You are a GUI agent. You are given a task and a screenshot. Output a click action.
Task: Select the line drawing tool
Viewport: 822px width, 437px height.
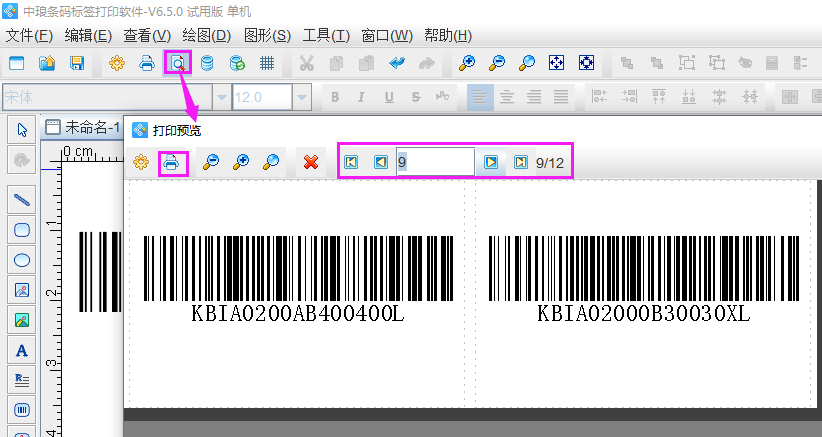(21, 199)
